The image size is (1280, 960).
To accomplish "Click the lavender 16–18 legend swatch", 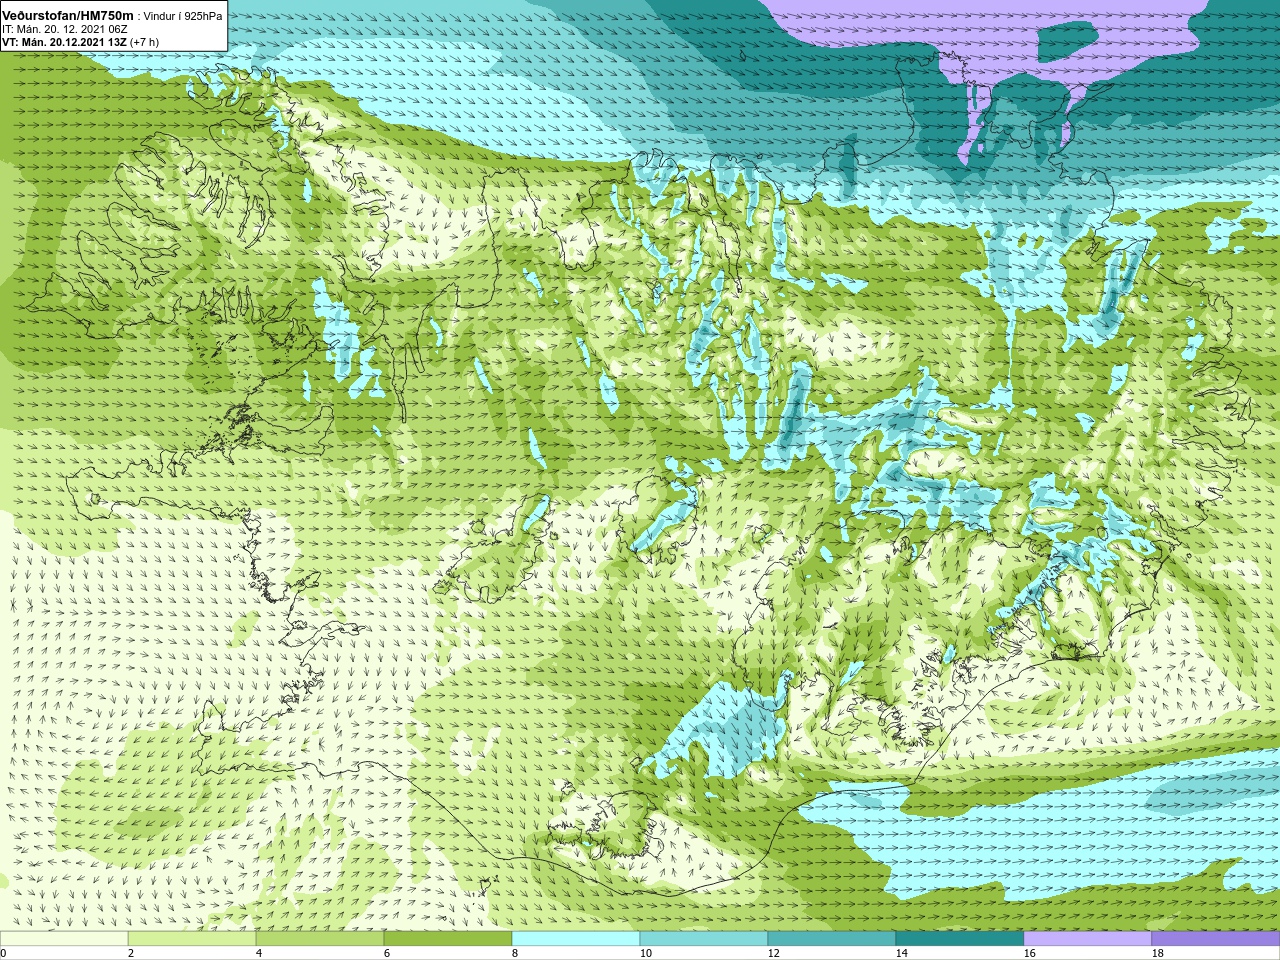I will [1088, 939].
